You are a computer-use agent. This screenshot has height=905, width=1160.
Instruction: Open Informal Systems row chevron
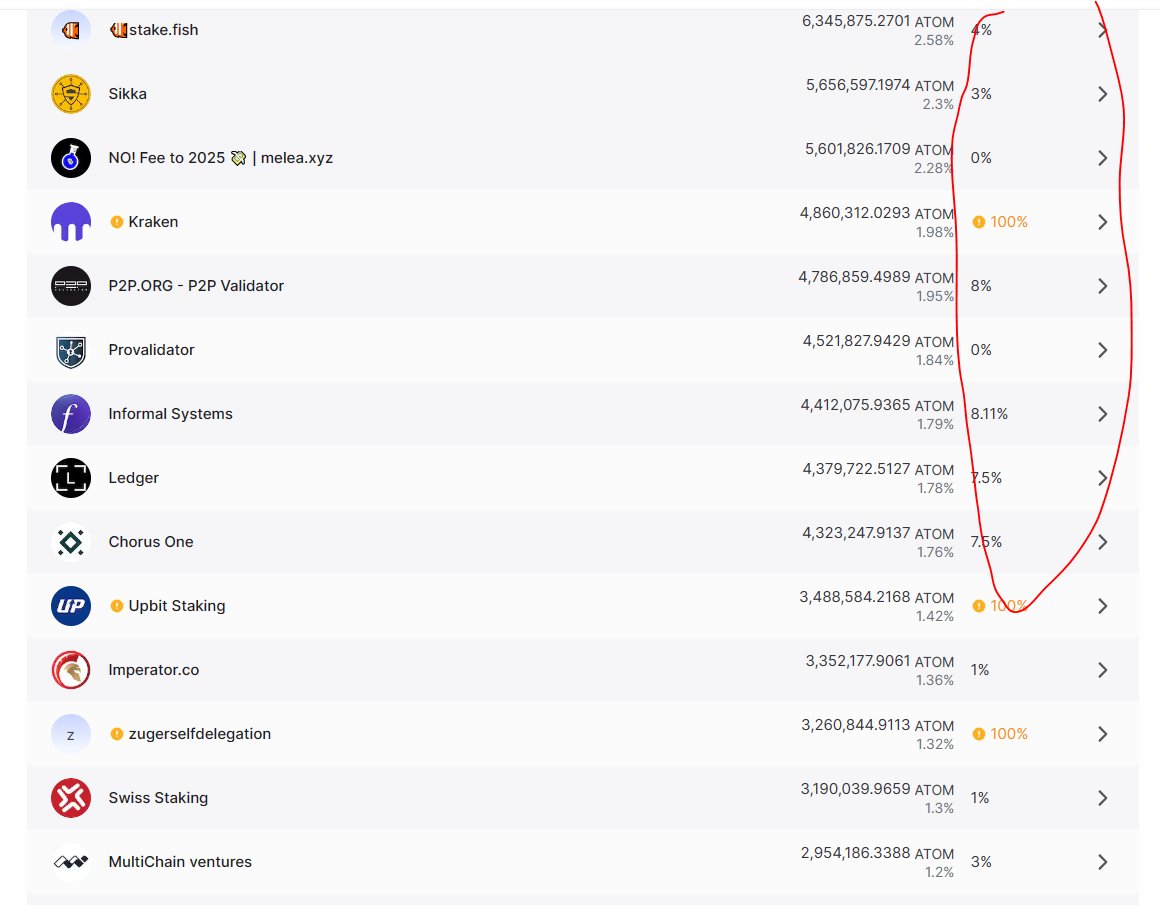pyautogui.click(x=1103, y=414)
